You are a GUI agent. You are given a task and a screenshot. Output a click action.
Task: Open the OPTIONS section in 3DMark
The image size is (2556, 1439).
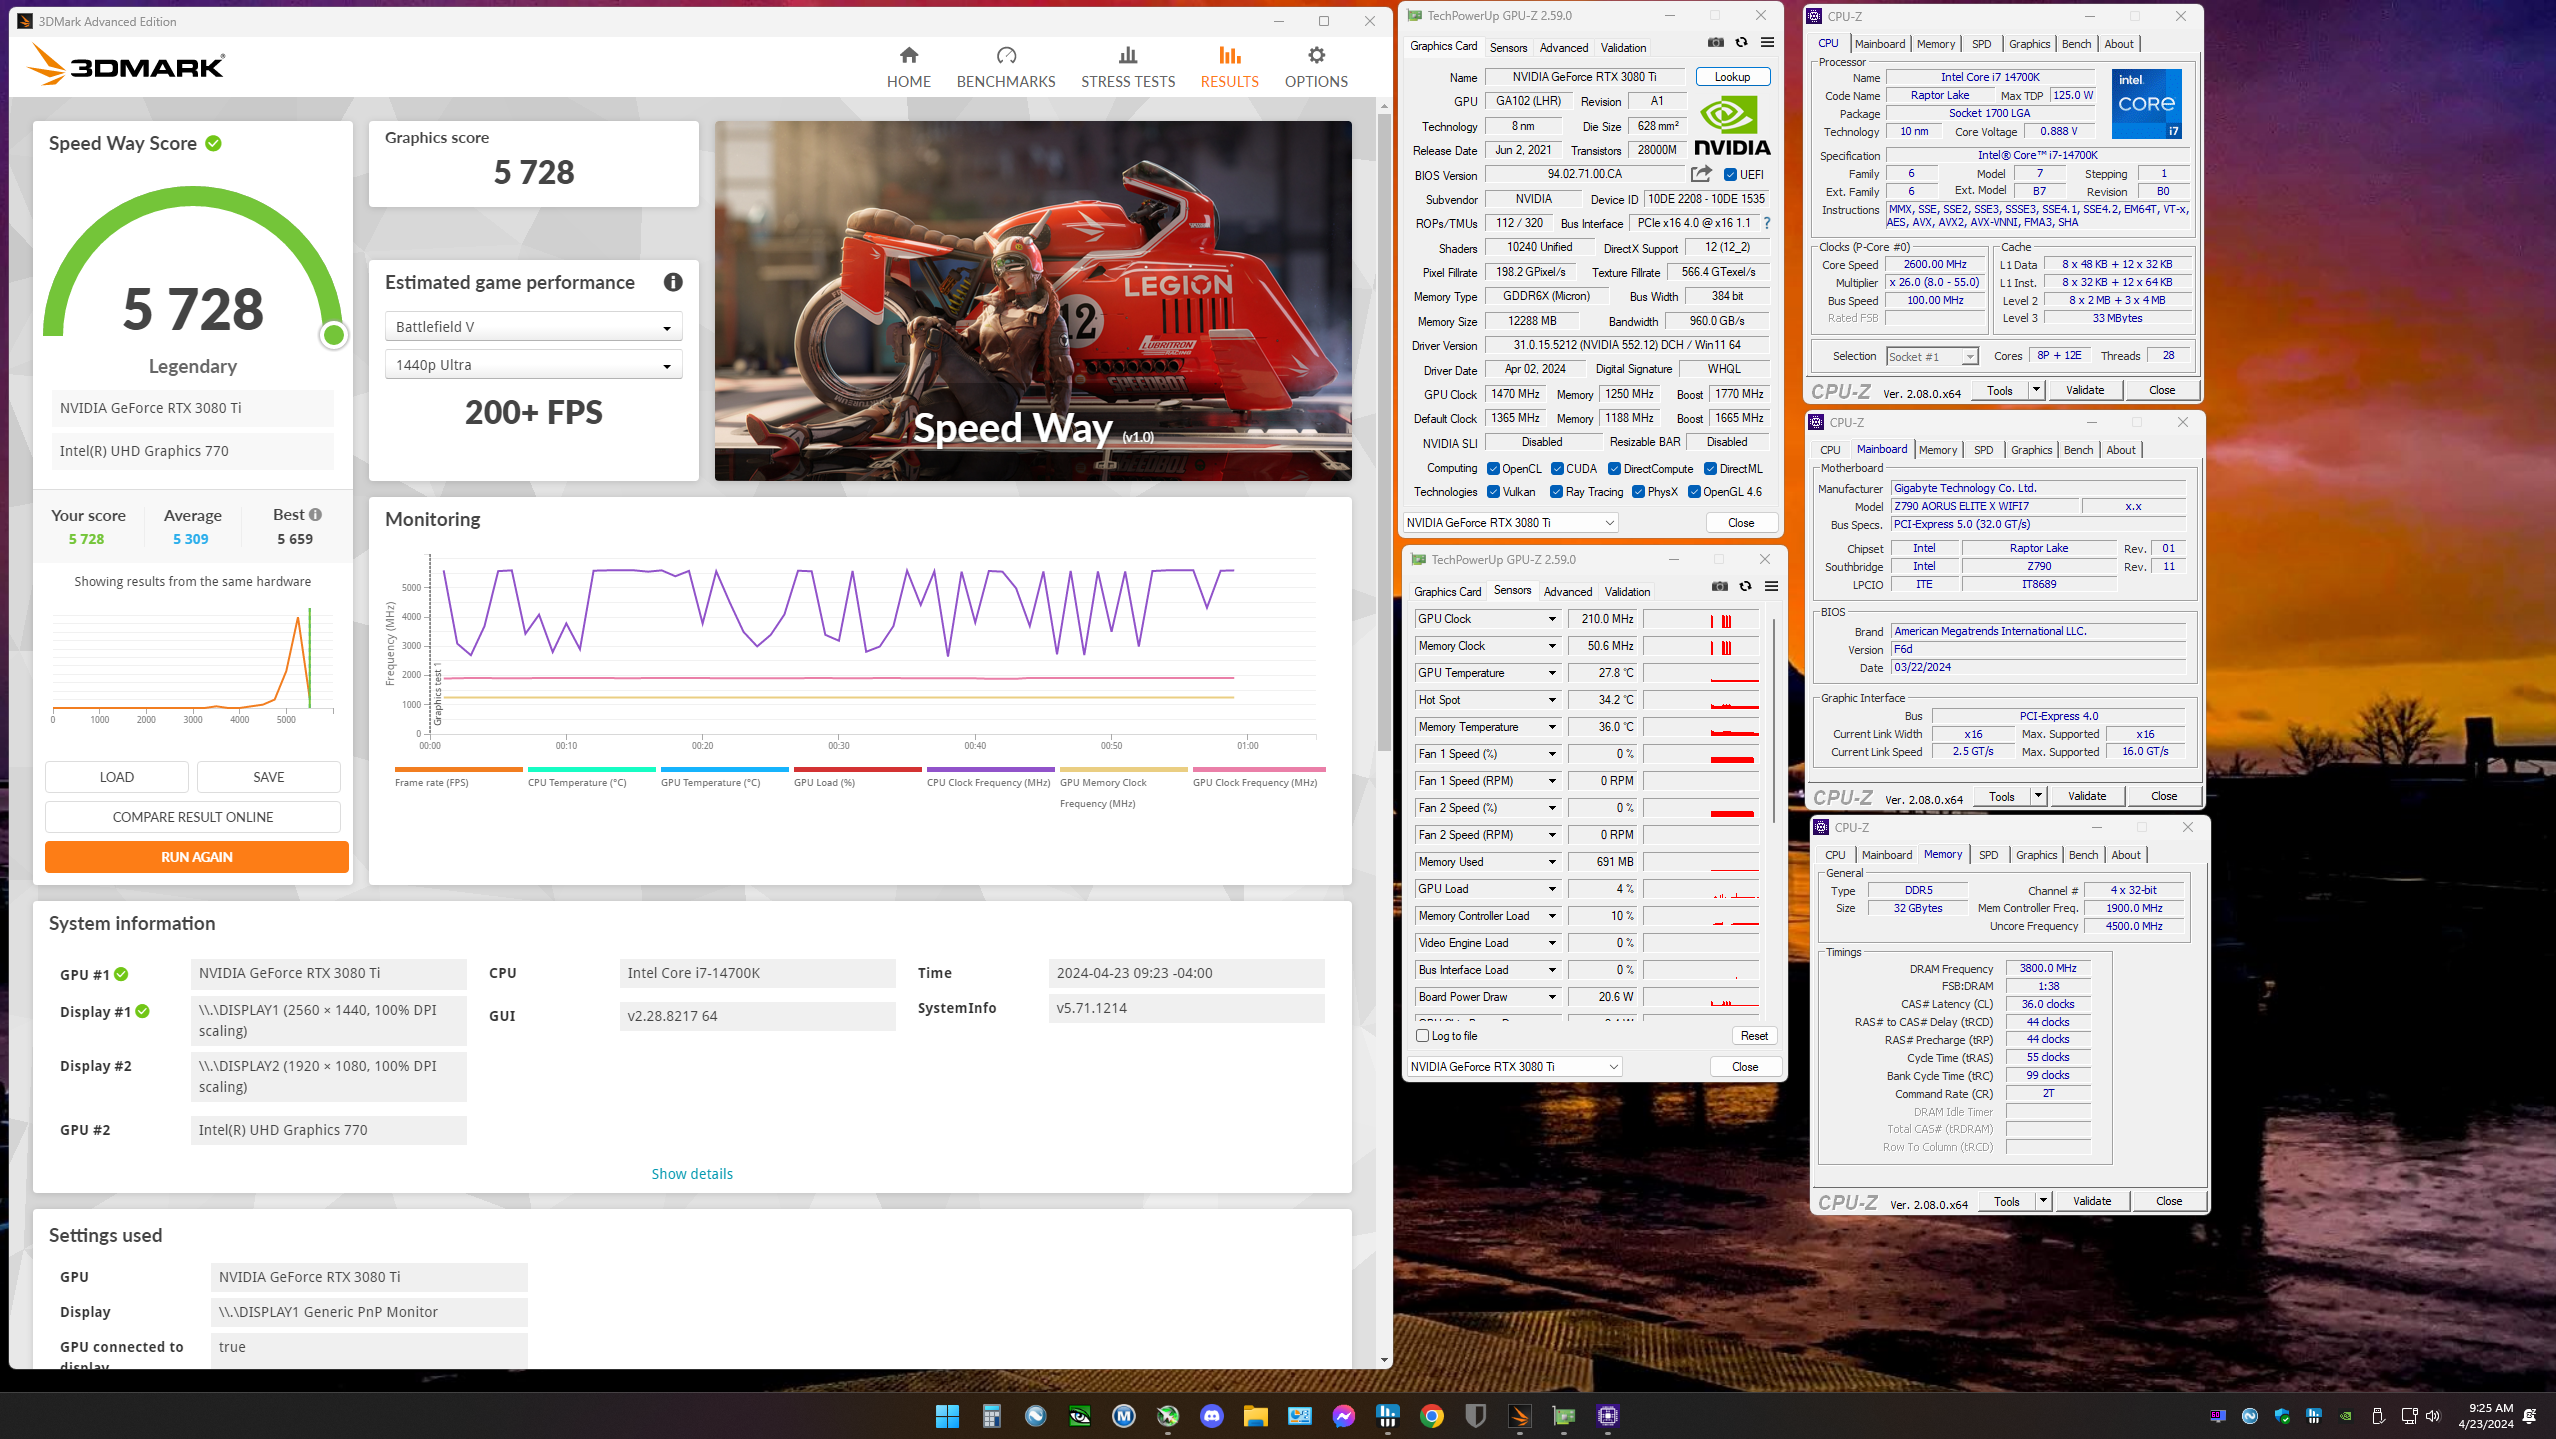(1316, 67)
